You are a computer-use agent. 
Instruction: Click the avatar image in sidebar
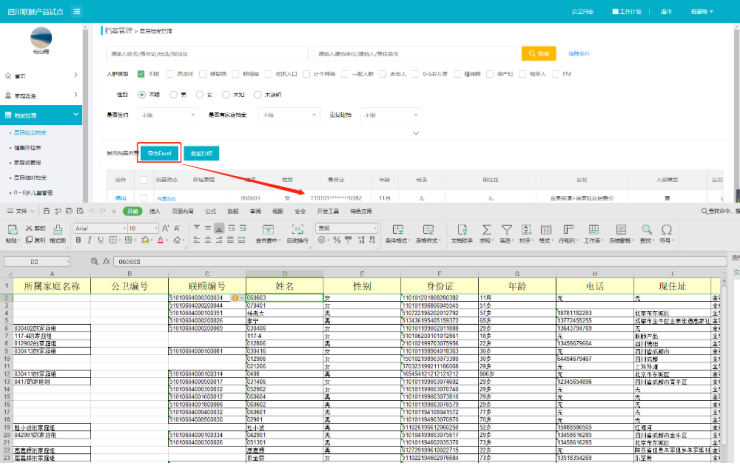point(40,37)
